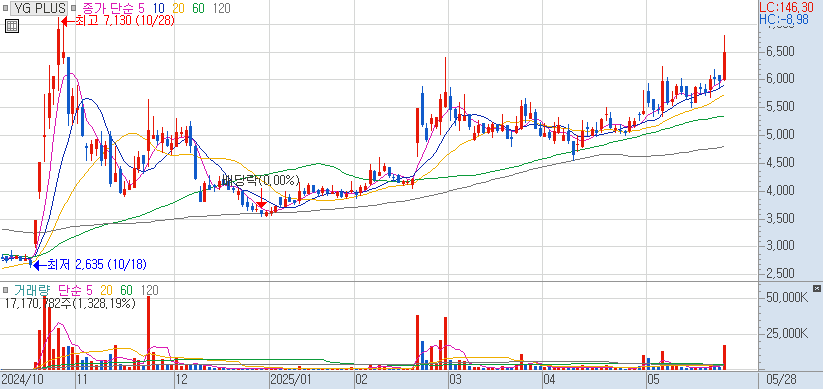Click the 12 month label on date axis
Screen dimensions: 823x389
(181, 380)
